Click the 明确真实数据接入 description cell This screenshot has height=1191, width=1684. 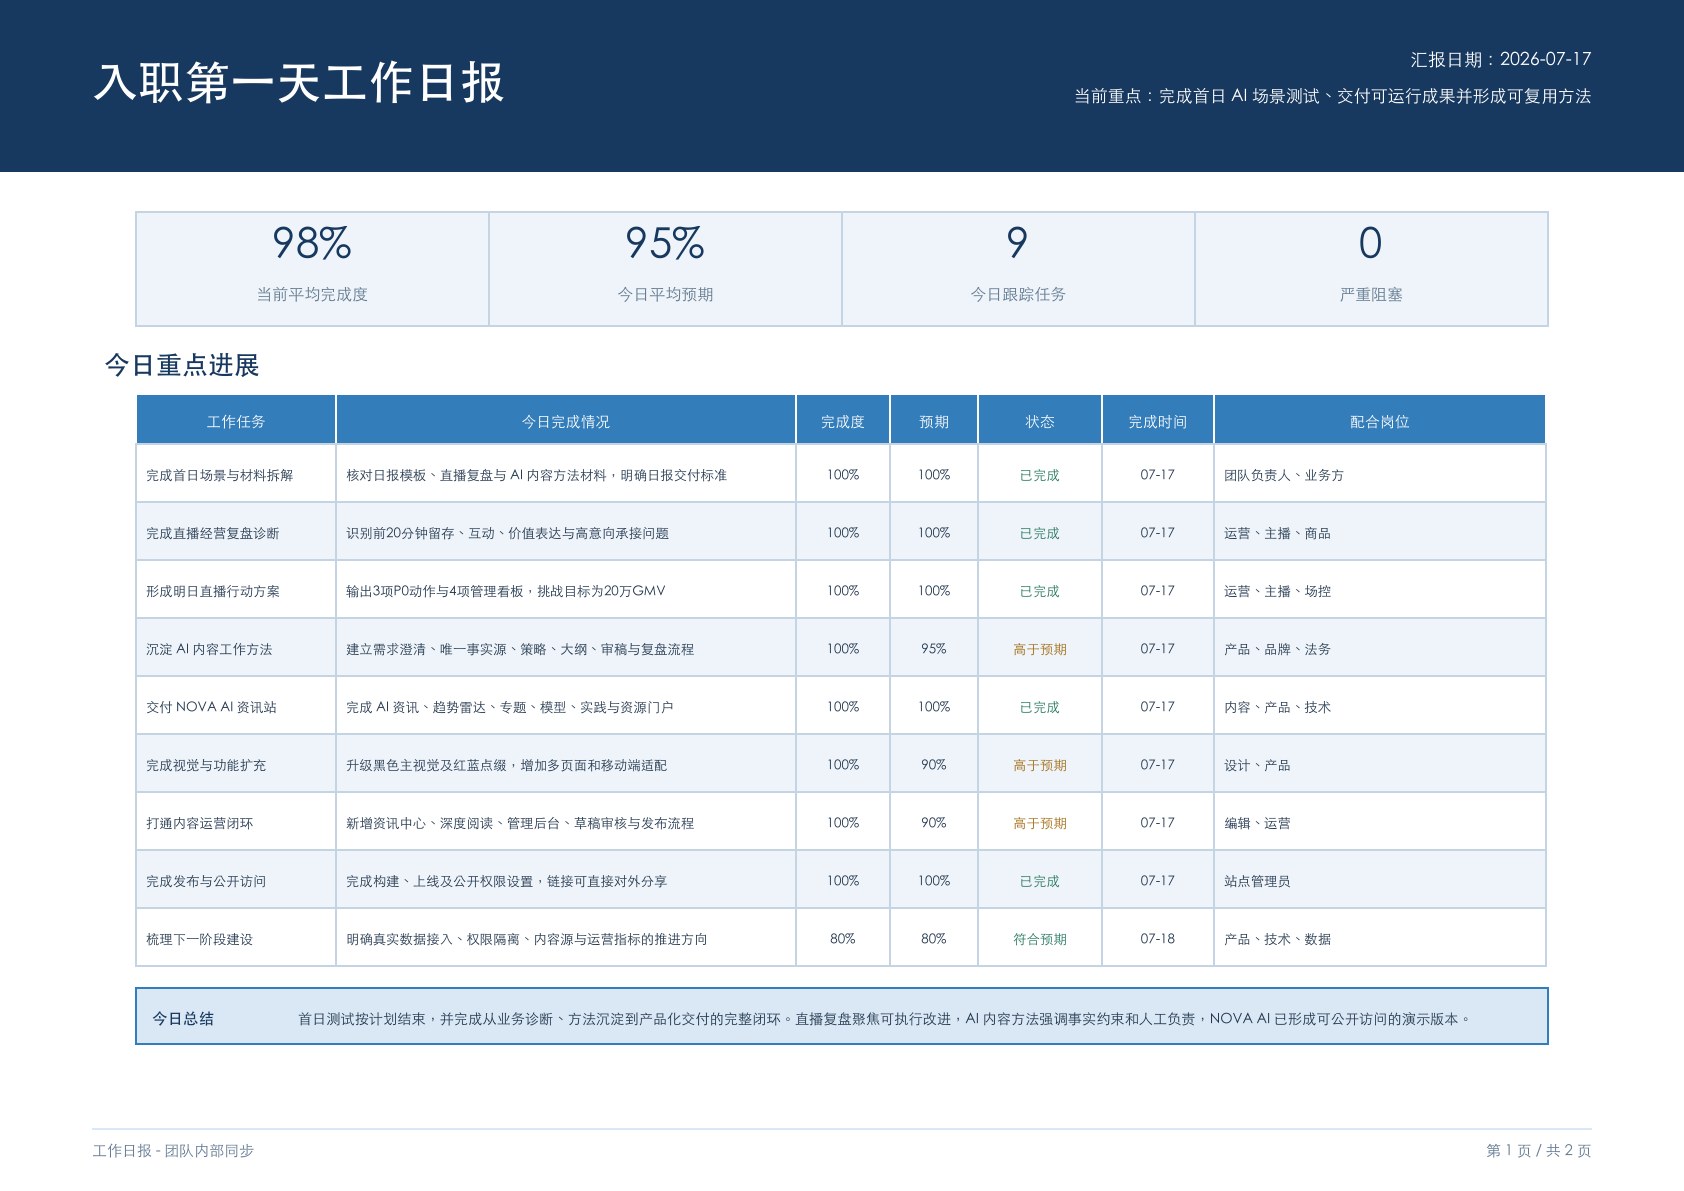point(566,938)
